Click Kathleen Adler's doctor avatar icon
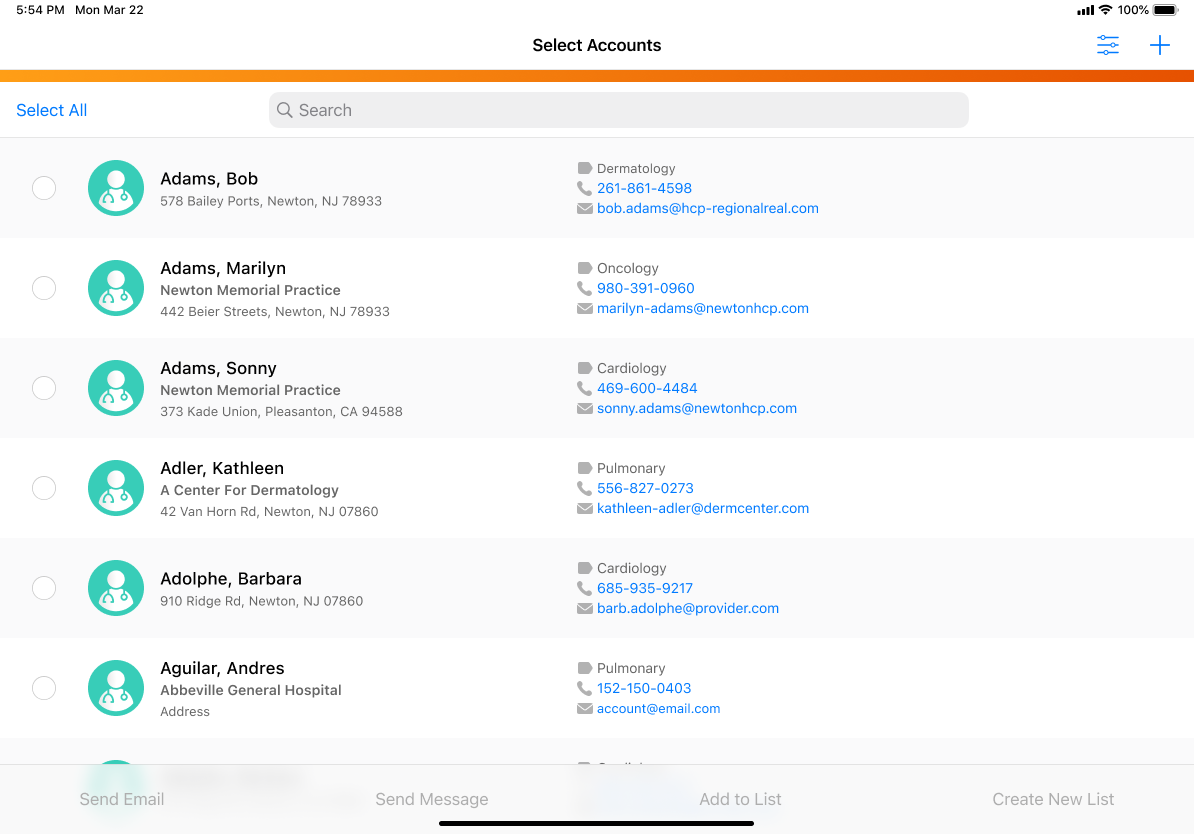 coord(116,488)
